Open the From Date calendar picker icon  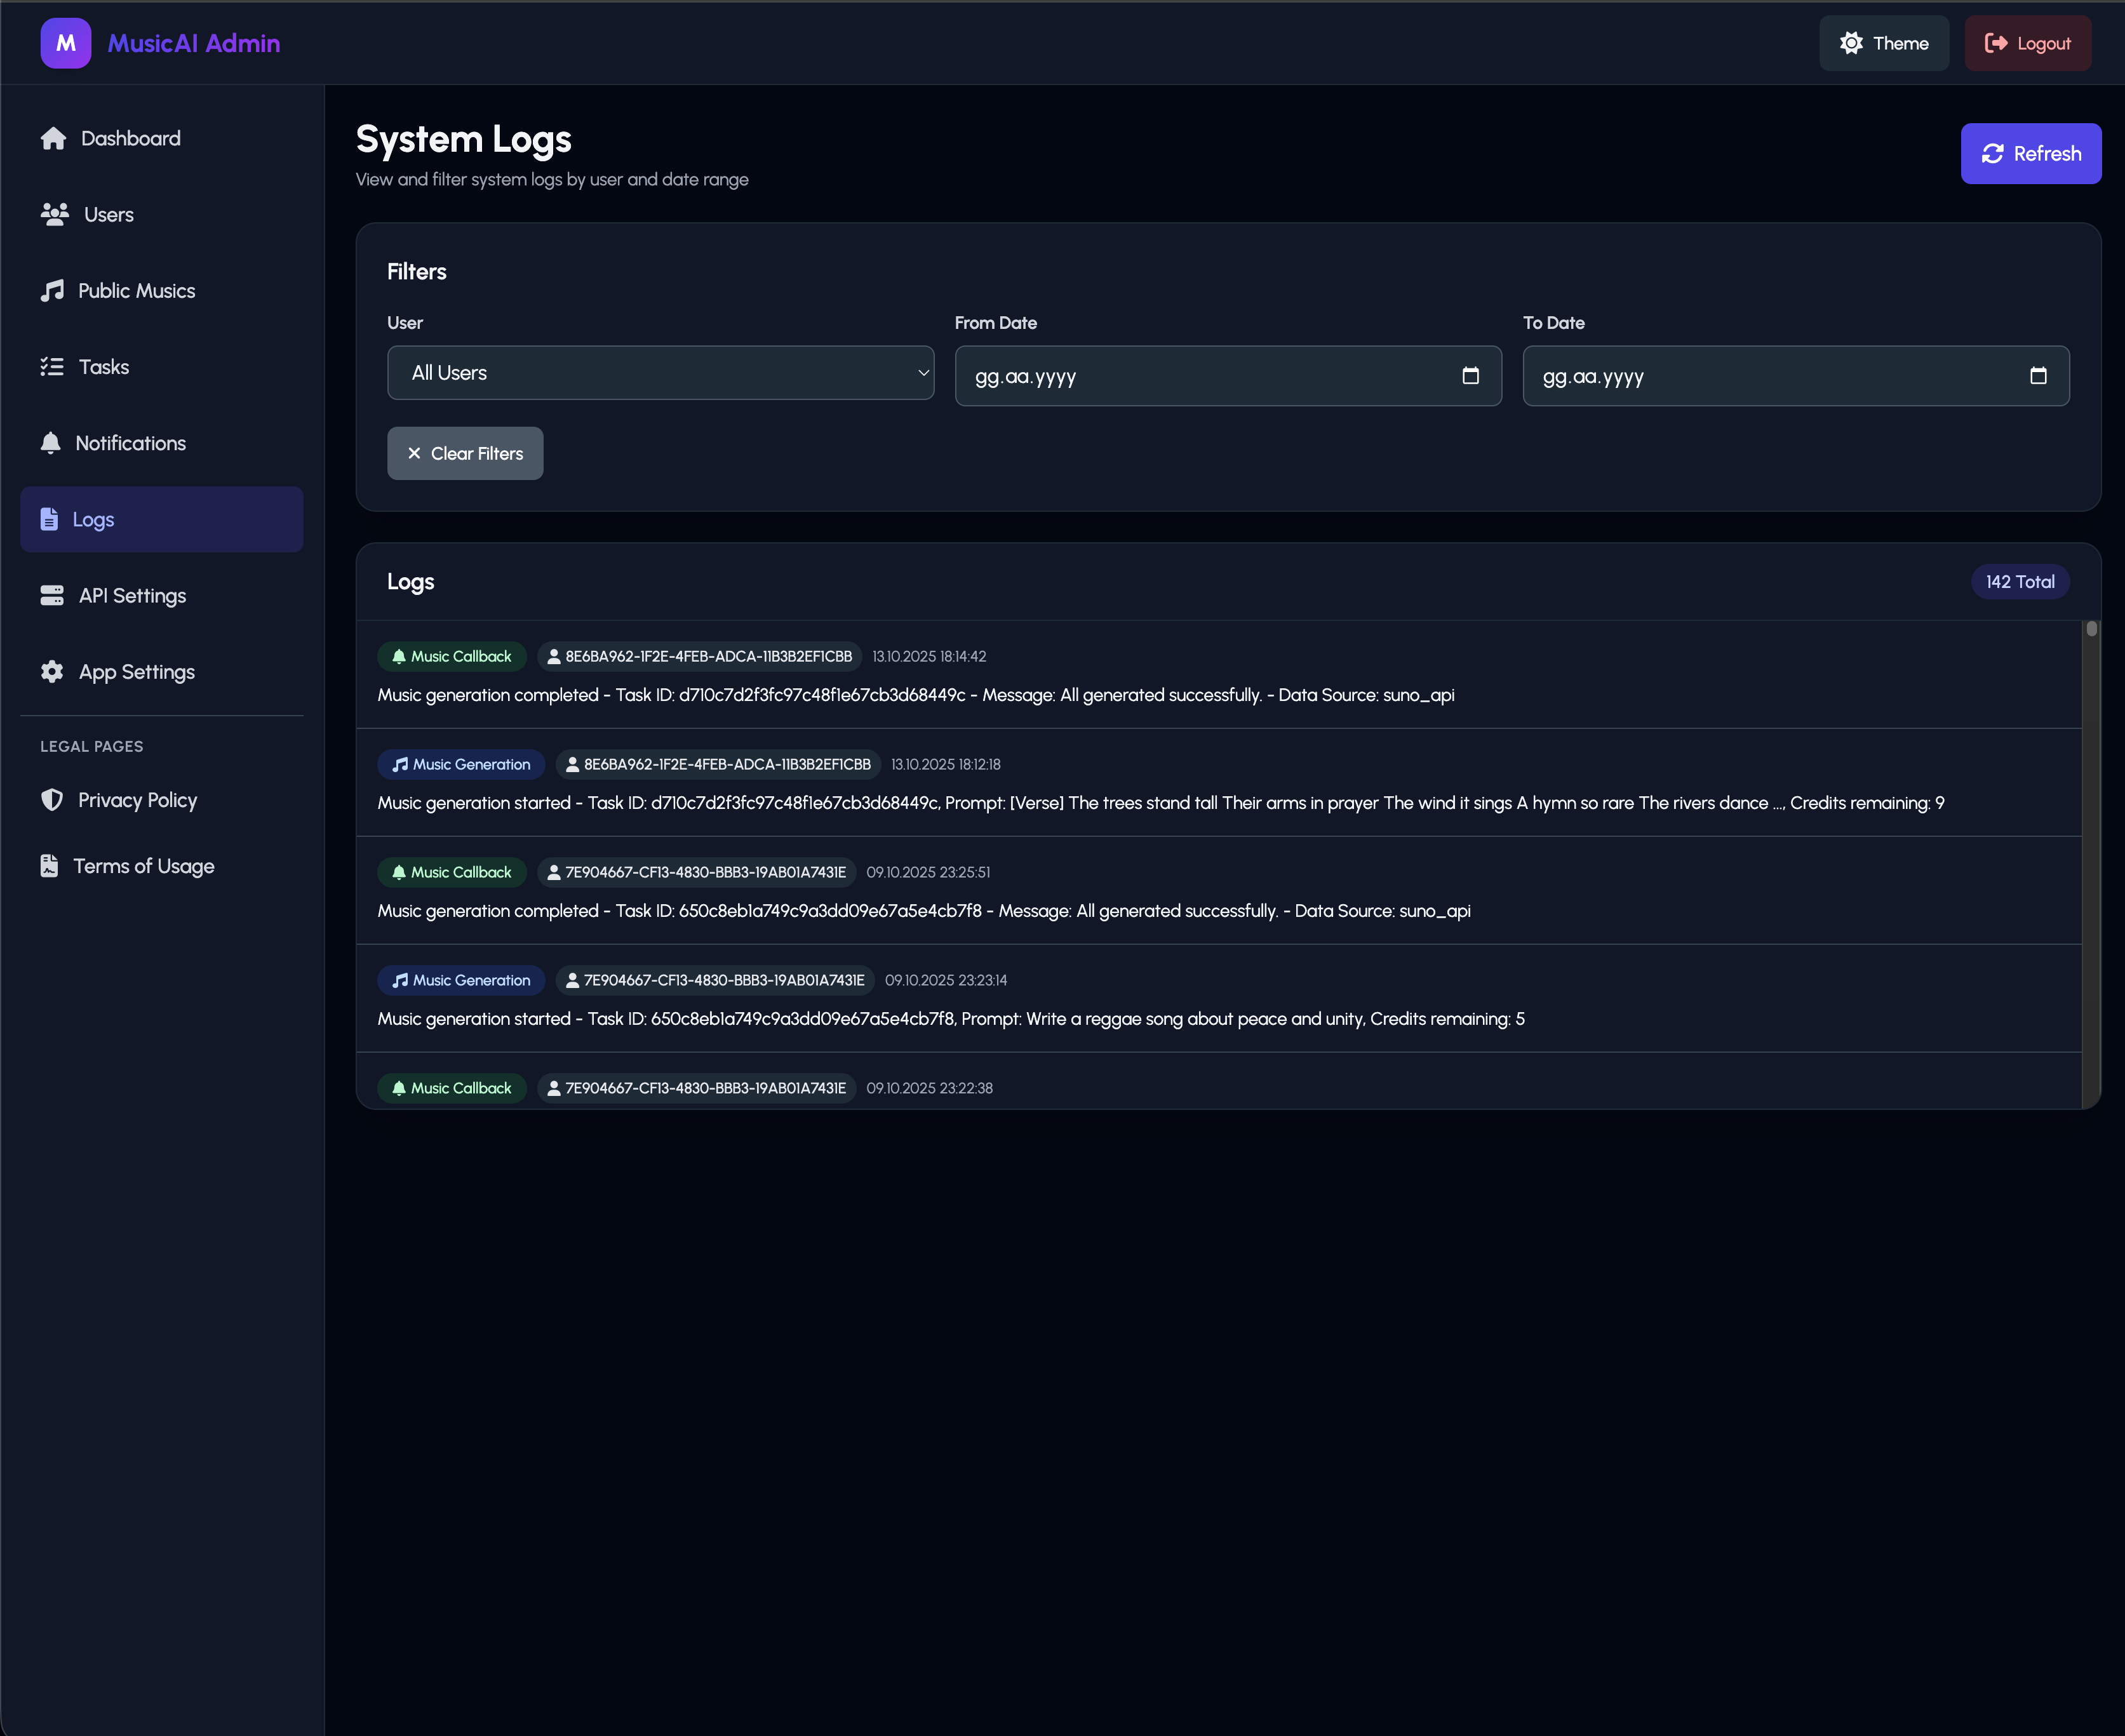[1470, 376]
